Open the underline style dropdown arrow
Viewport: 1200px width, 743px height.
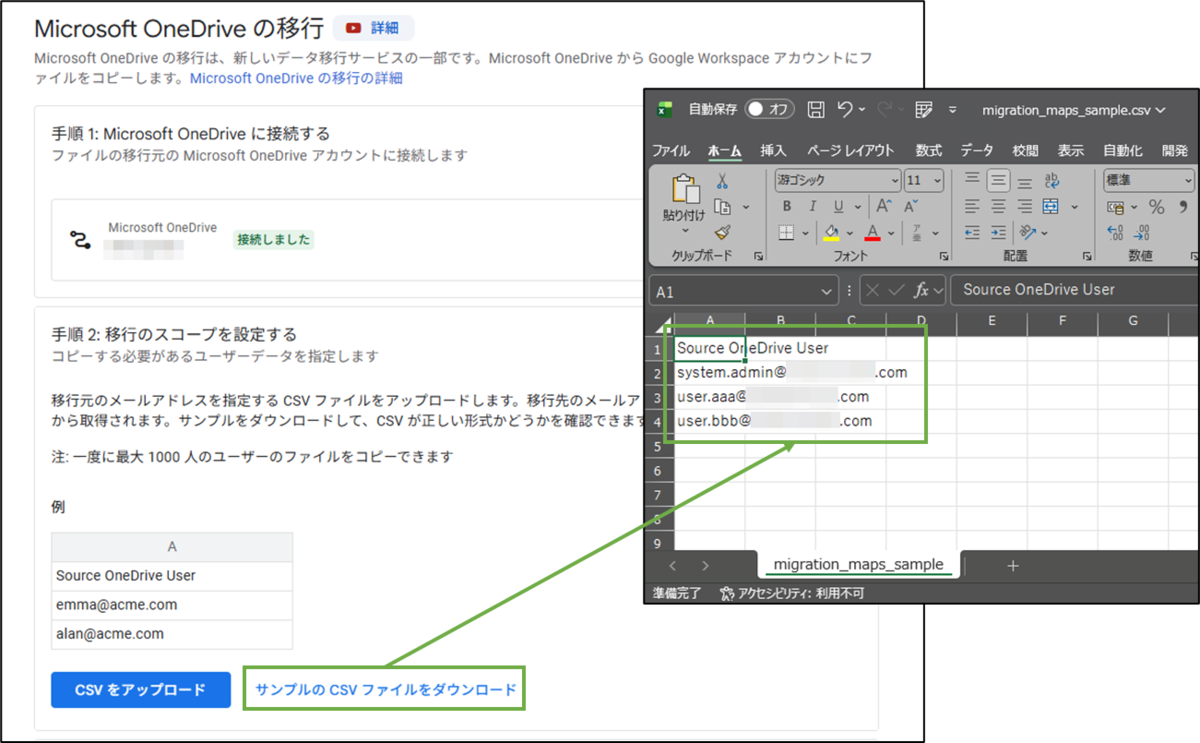(858, 206)
